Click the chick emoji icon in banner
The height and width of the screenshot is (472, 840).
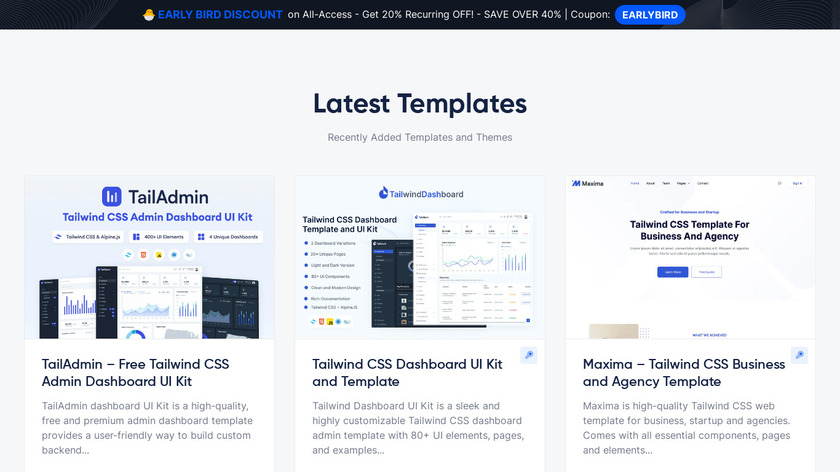[x=149, y=15]
